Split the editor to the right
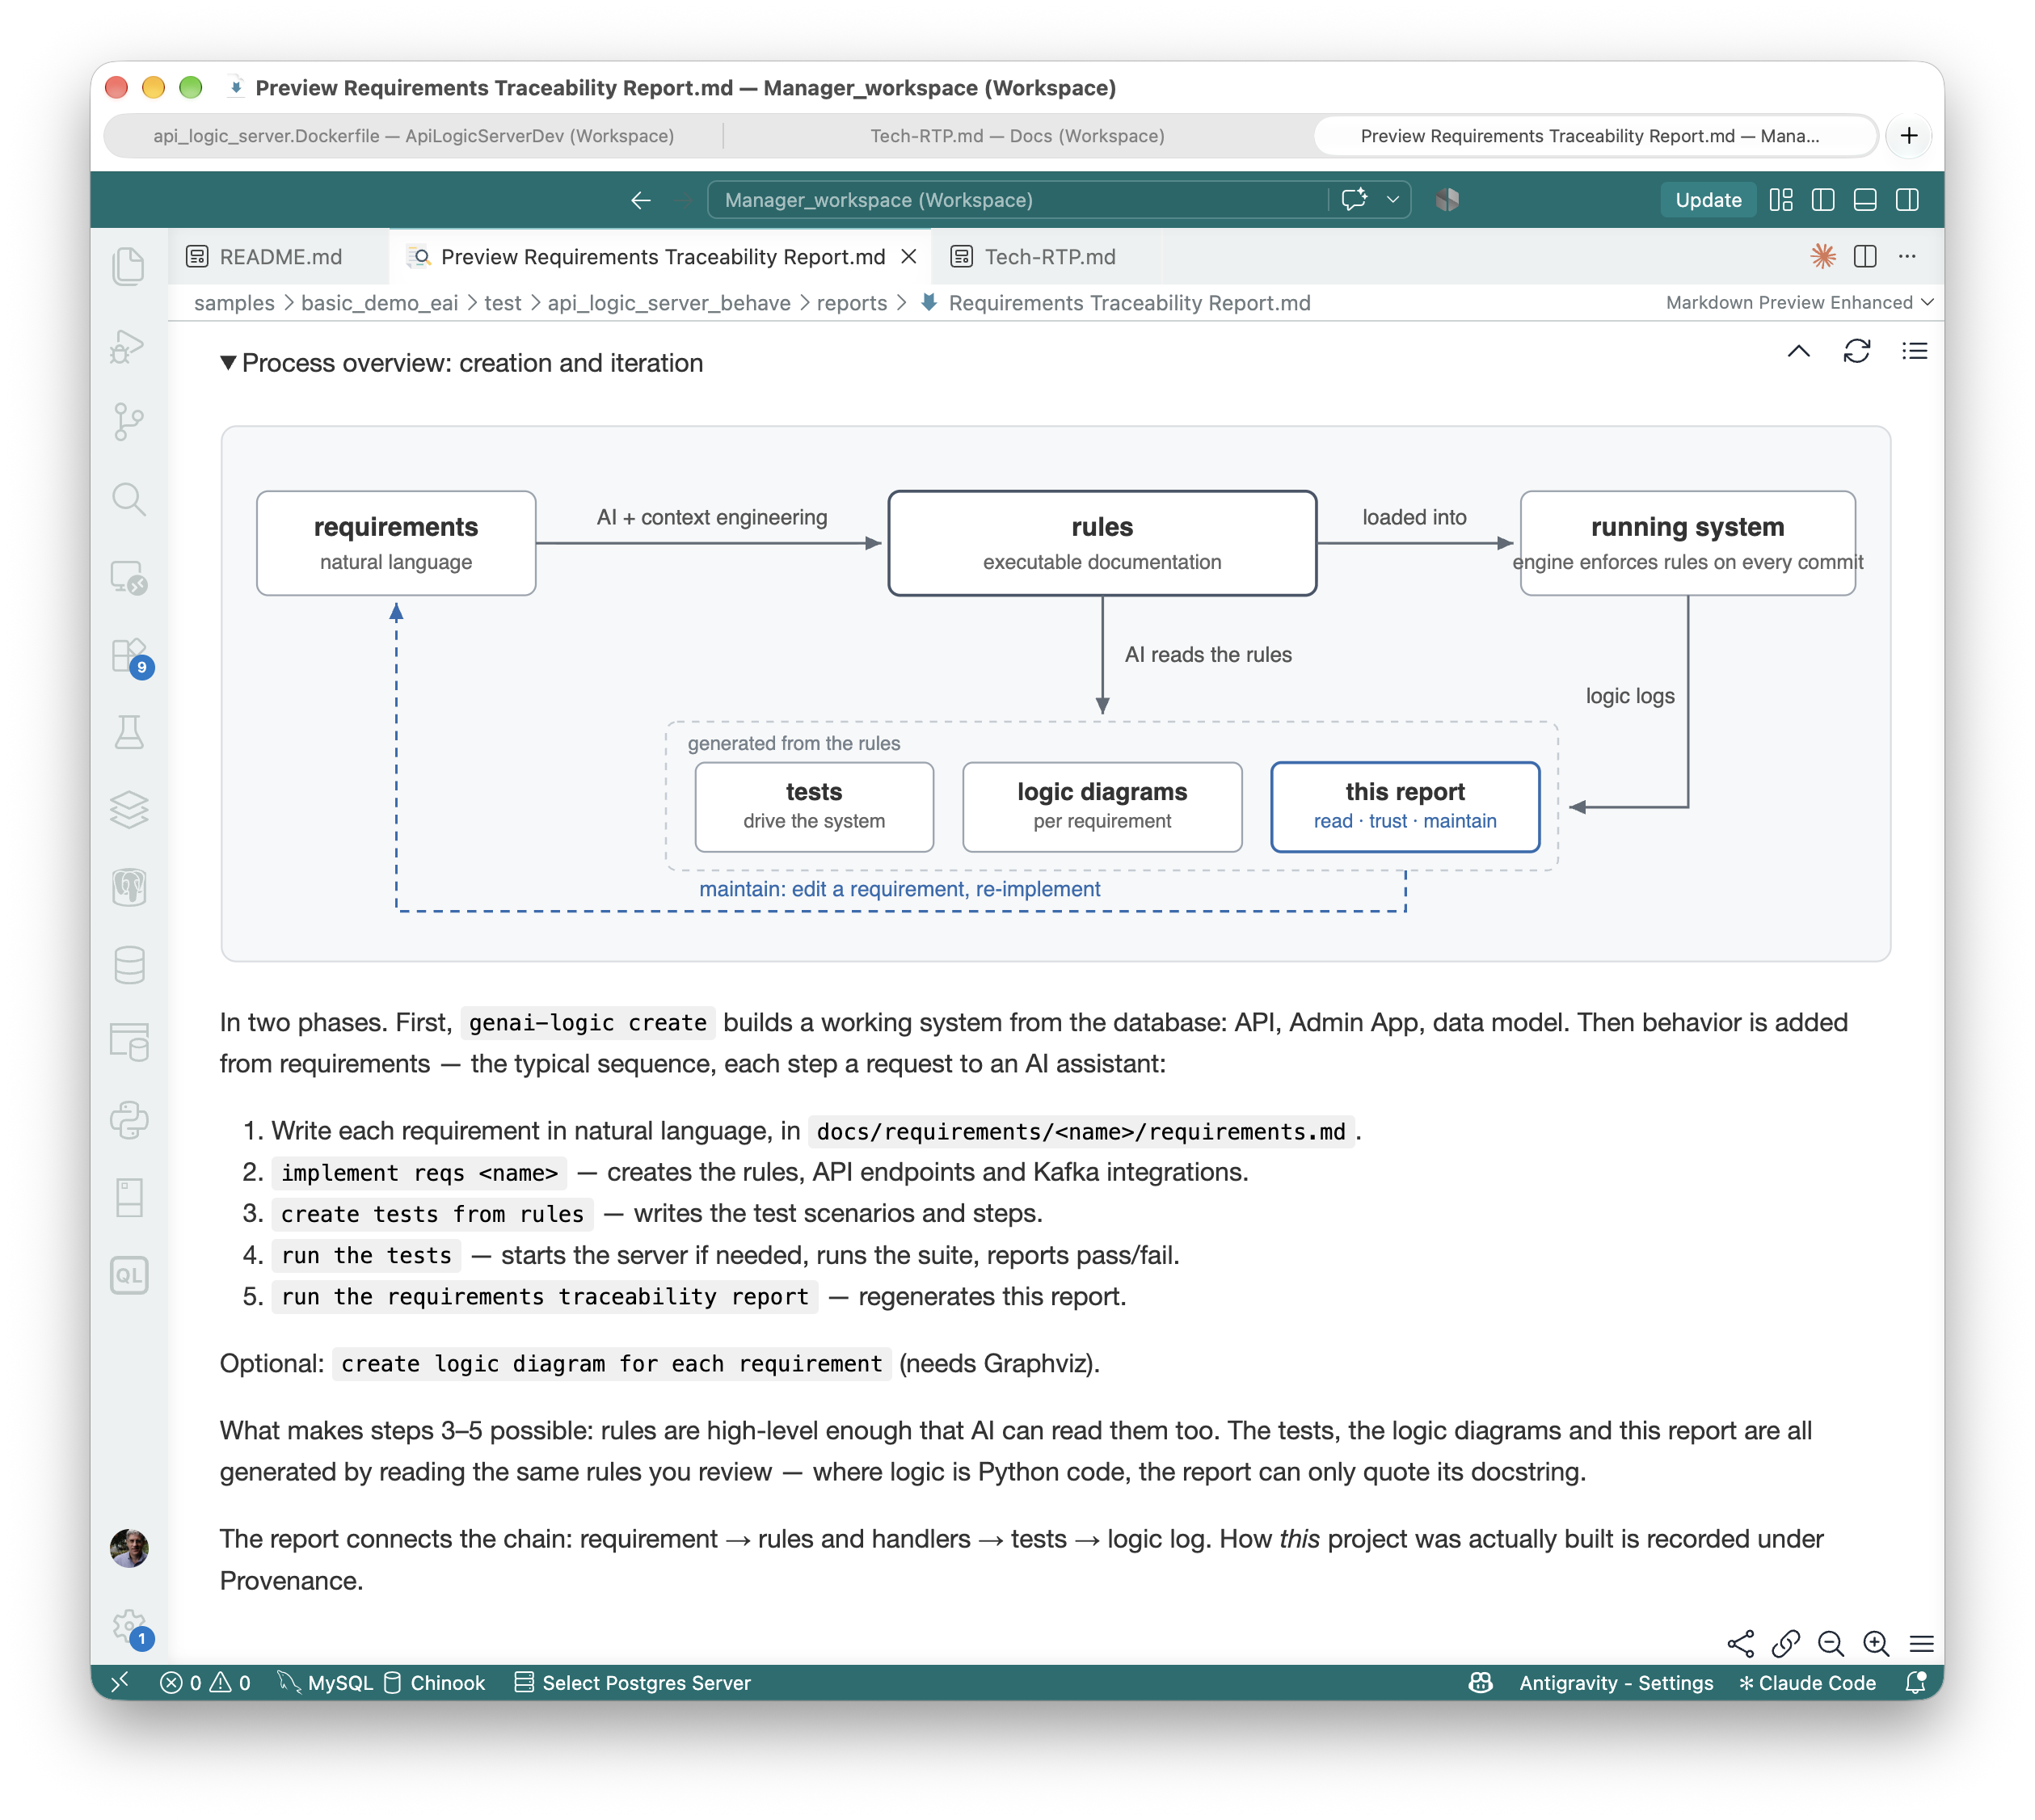 coord(1865,256)
